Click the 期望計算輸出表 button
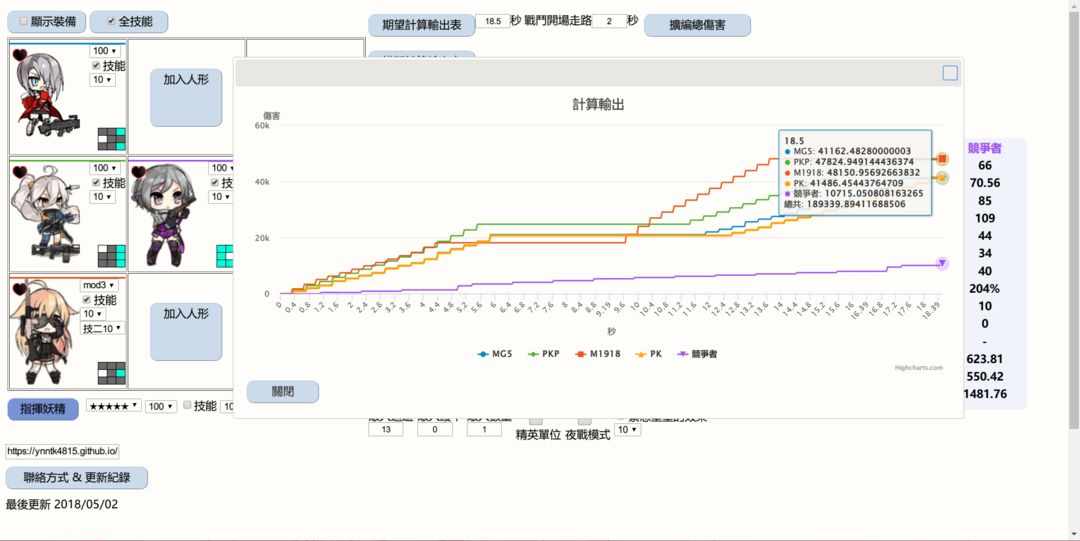1080x541 pixels. [422, 25]
